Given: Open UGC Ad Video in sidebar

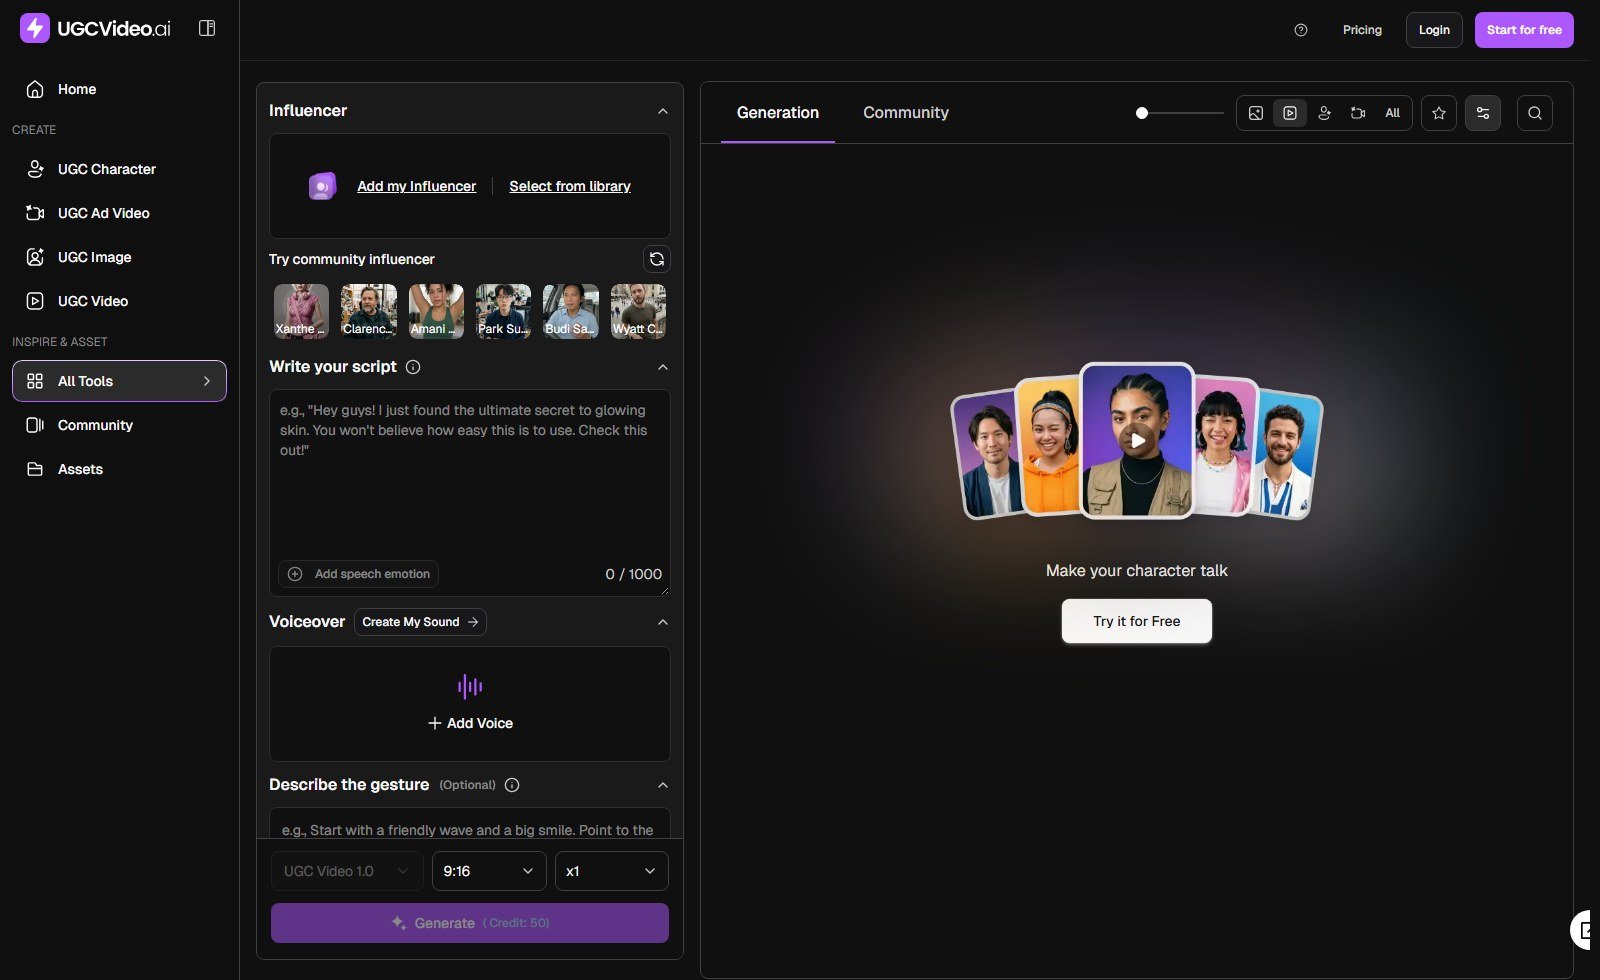Looking at the screenshot, I should point(119,213).
